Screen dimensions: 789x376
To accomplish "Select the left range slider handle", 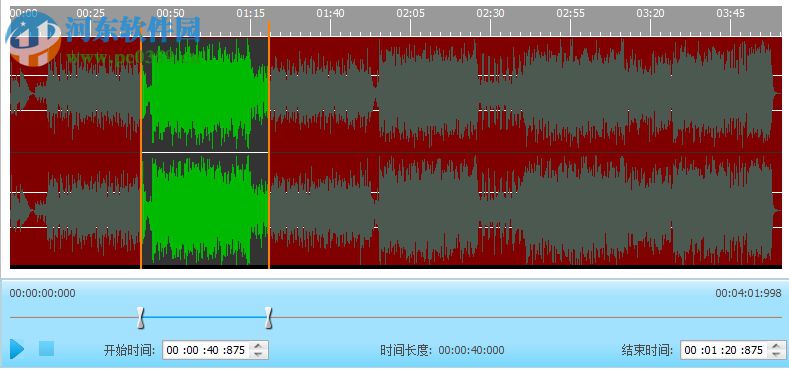I will click(x=141, y=318).
